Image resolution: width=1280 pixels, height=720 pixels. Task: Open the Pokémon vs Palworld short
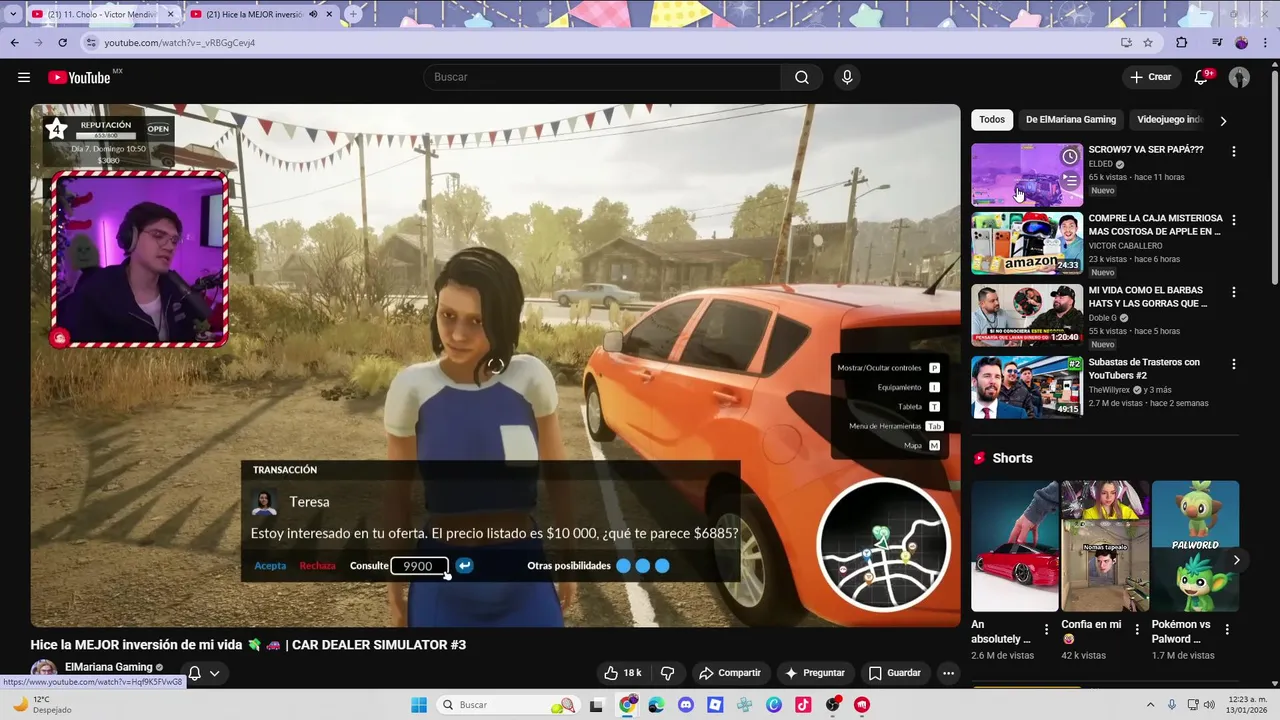coord(1195,546)
